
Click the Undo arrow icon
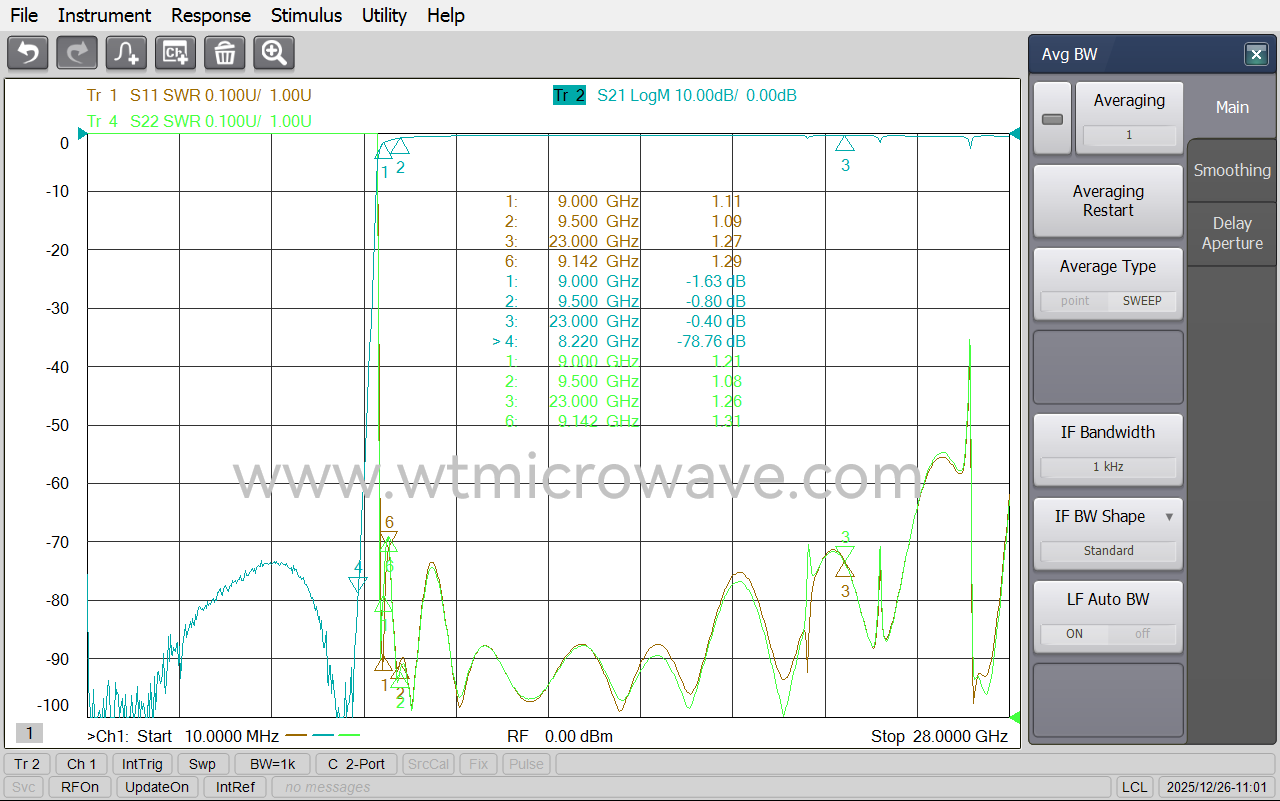(x=28, y=53)
